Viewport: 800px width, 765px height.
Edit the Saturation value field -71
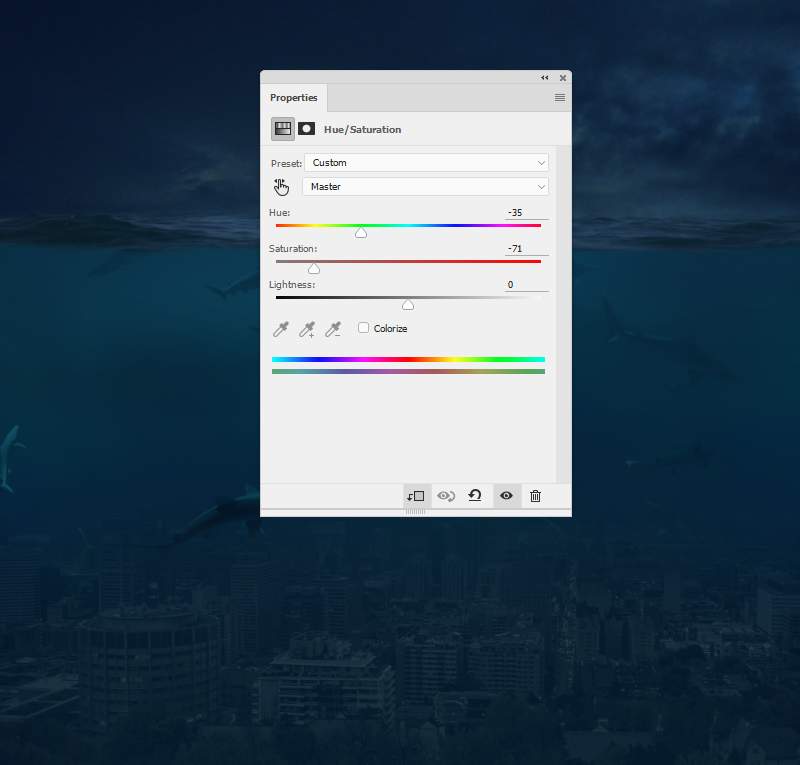pos(527,249)
